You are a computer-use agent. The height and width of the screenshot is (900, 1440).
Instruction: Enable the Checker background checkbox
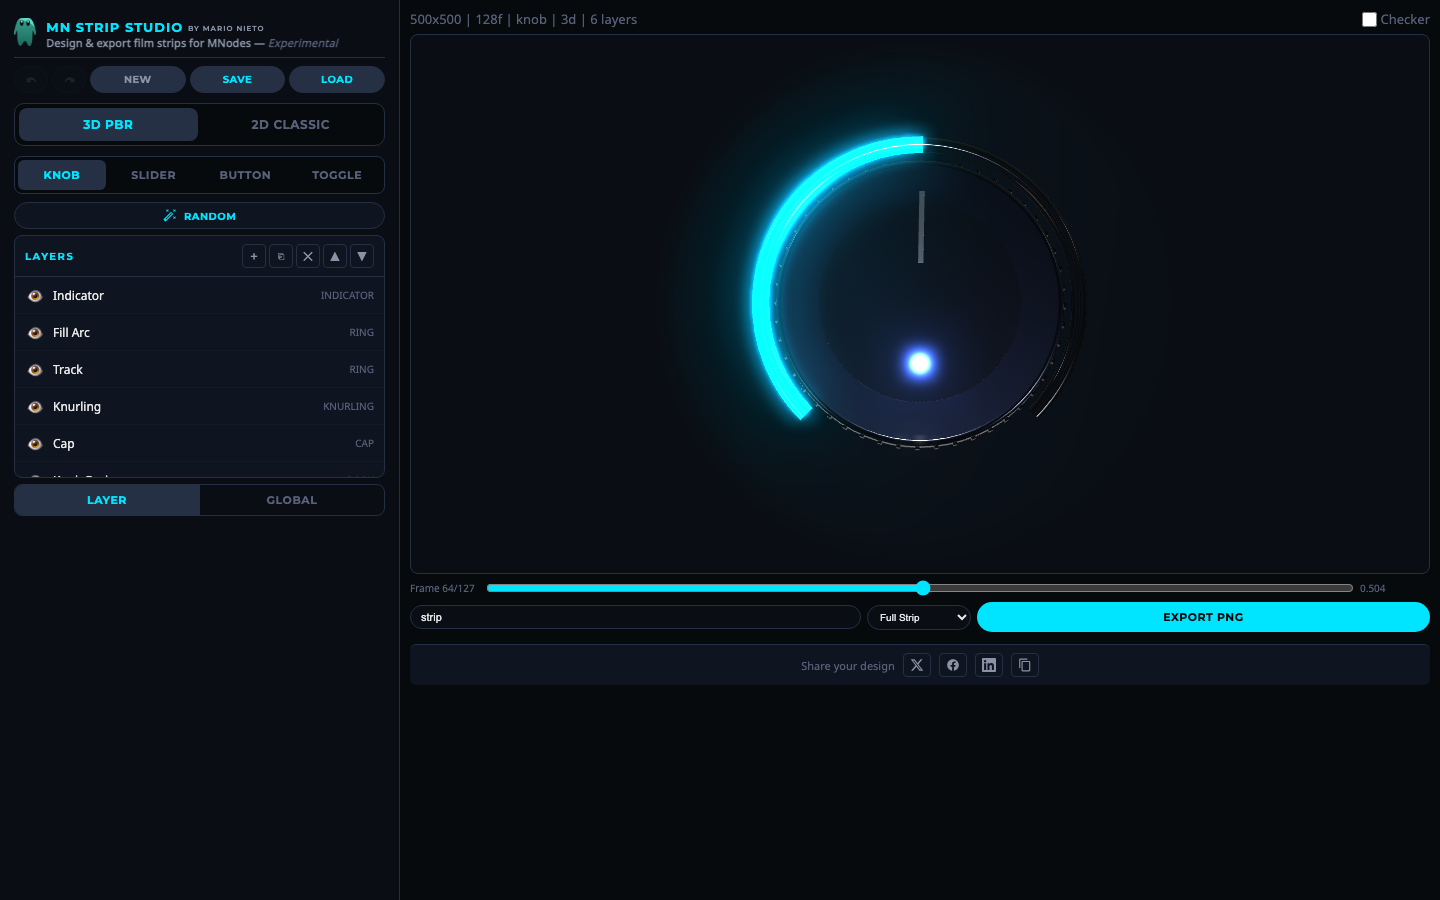click(1369, 19)
